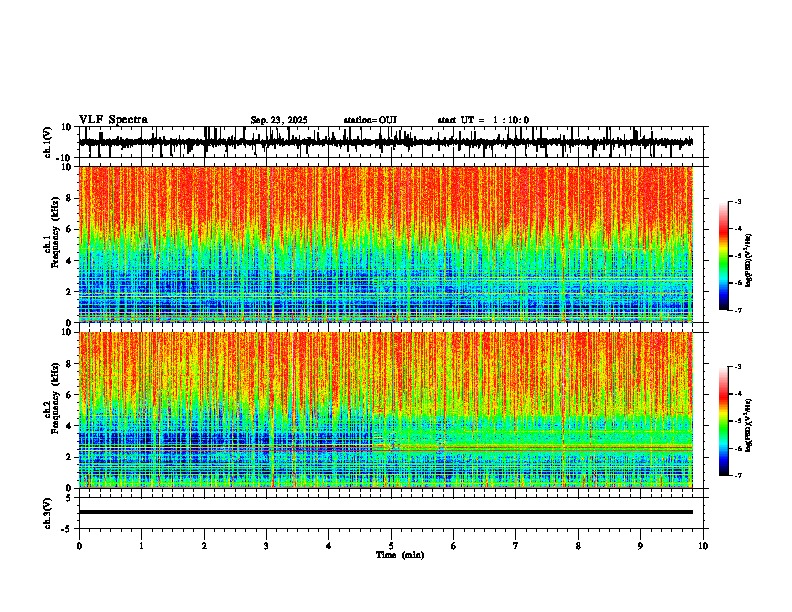Click the ch.2 log(PSD) colorbar caption
The width and height of the screenshot is (792, 612).
tap(749, 425)
